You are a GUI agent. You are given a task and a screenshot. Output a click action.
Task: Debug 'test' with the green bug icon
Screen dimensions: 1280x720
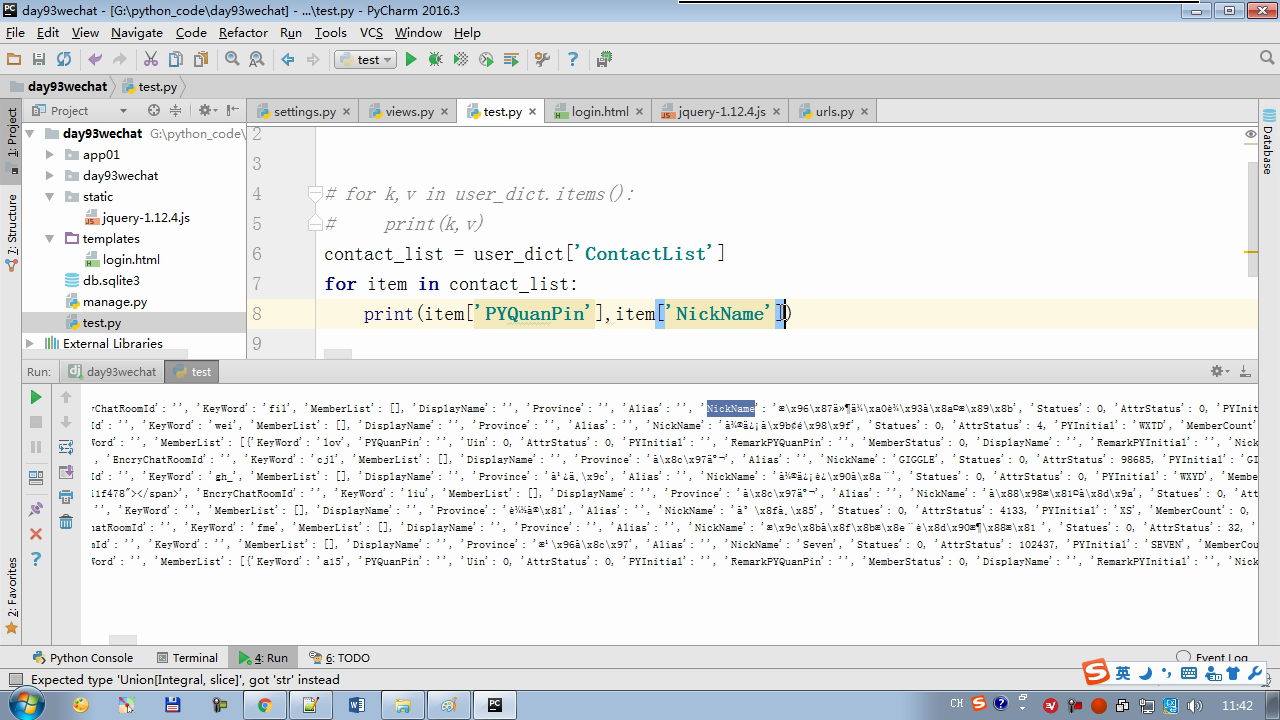[435, 60]
